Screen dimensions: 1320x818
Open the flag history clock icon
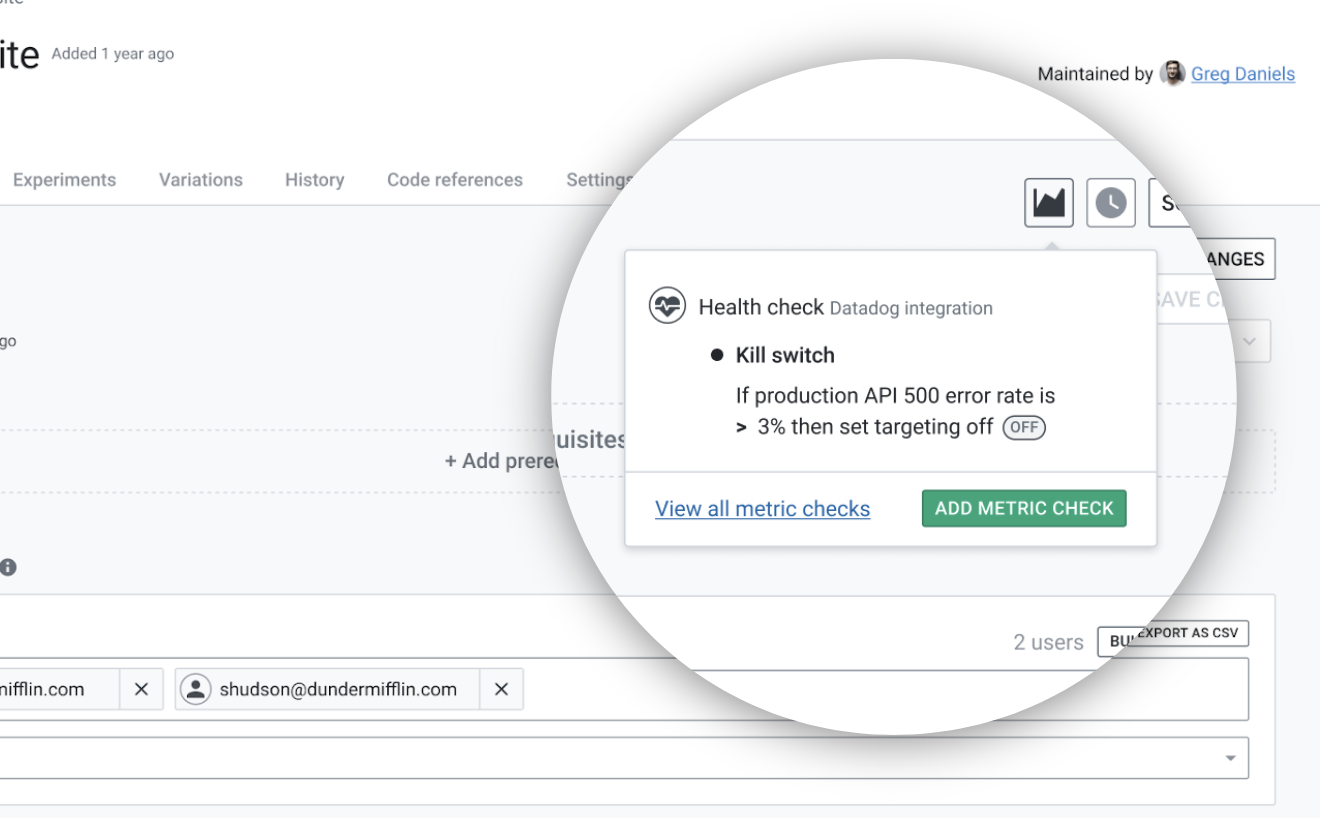[x=1110, y=202]
